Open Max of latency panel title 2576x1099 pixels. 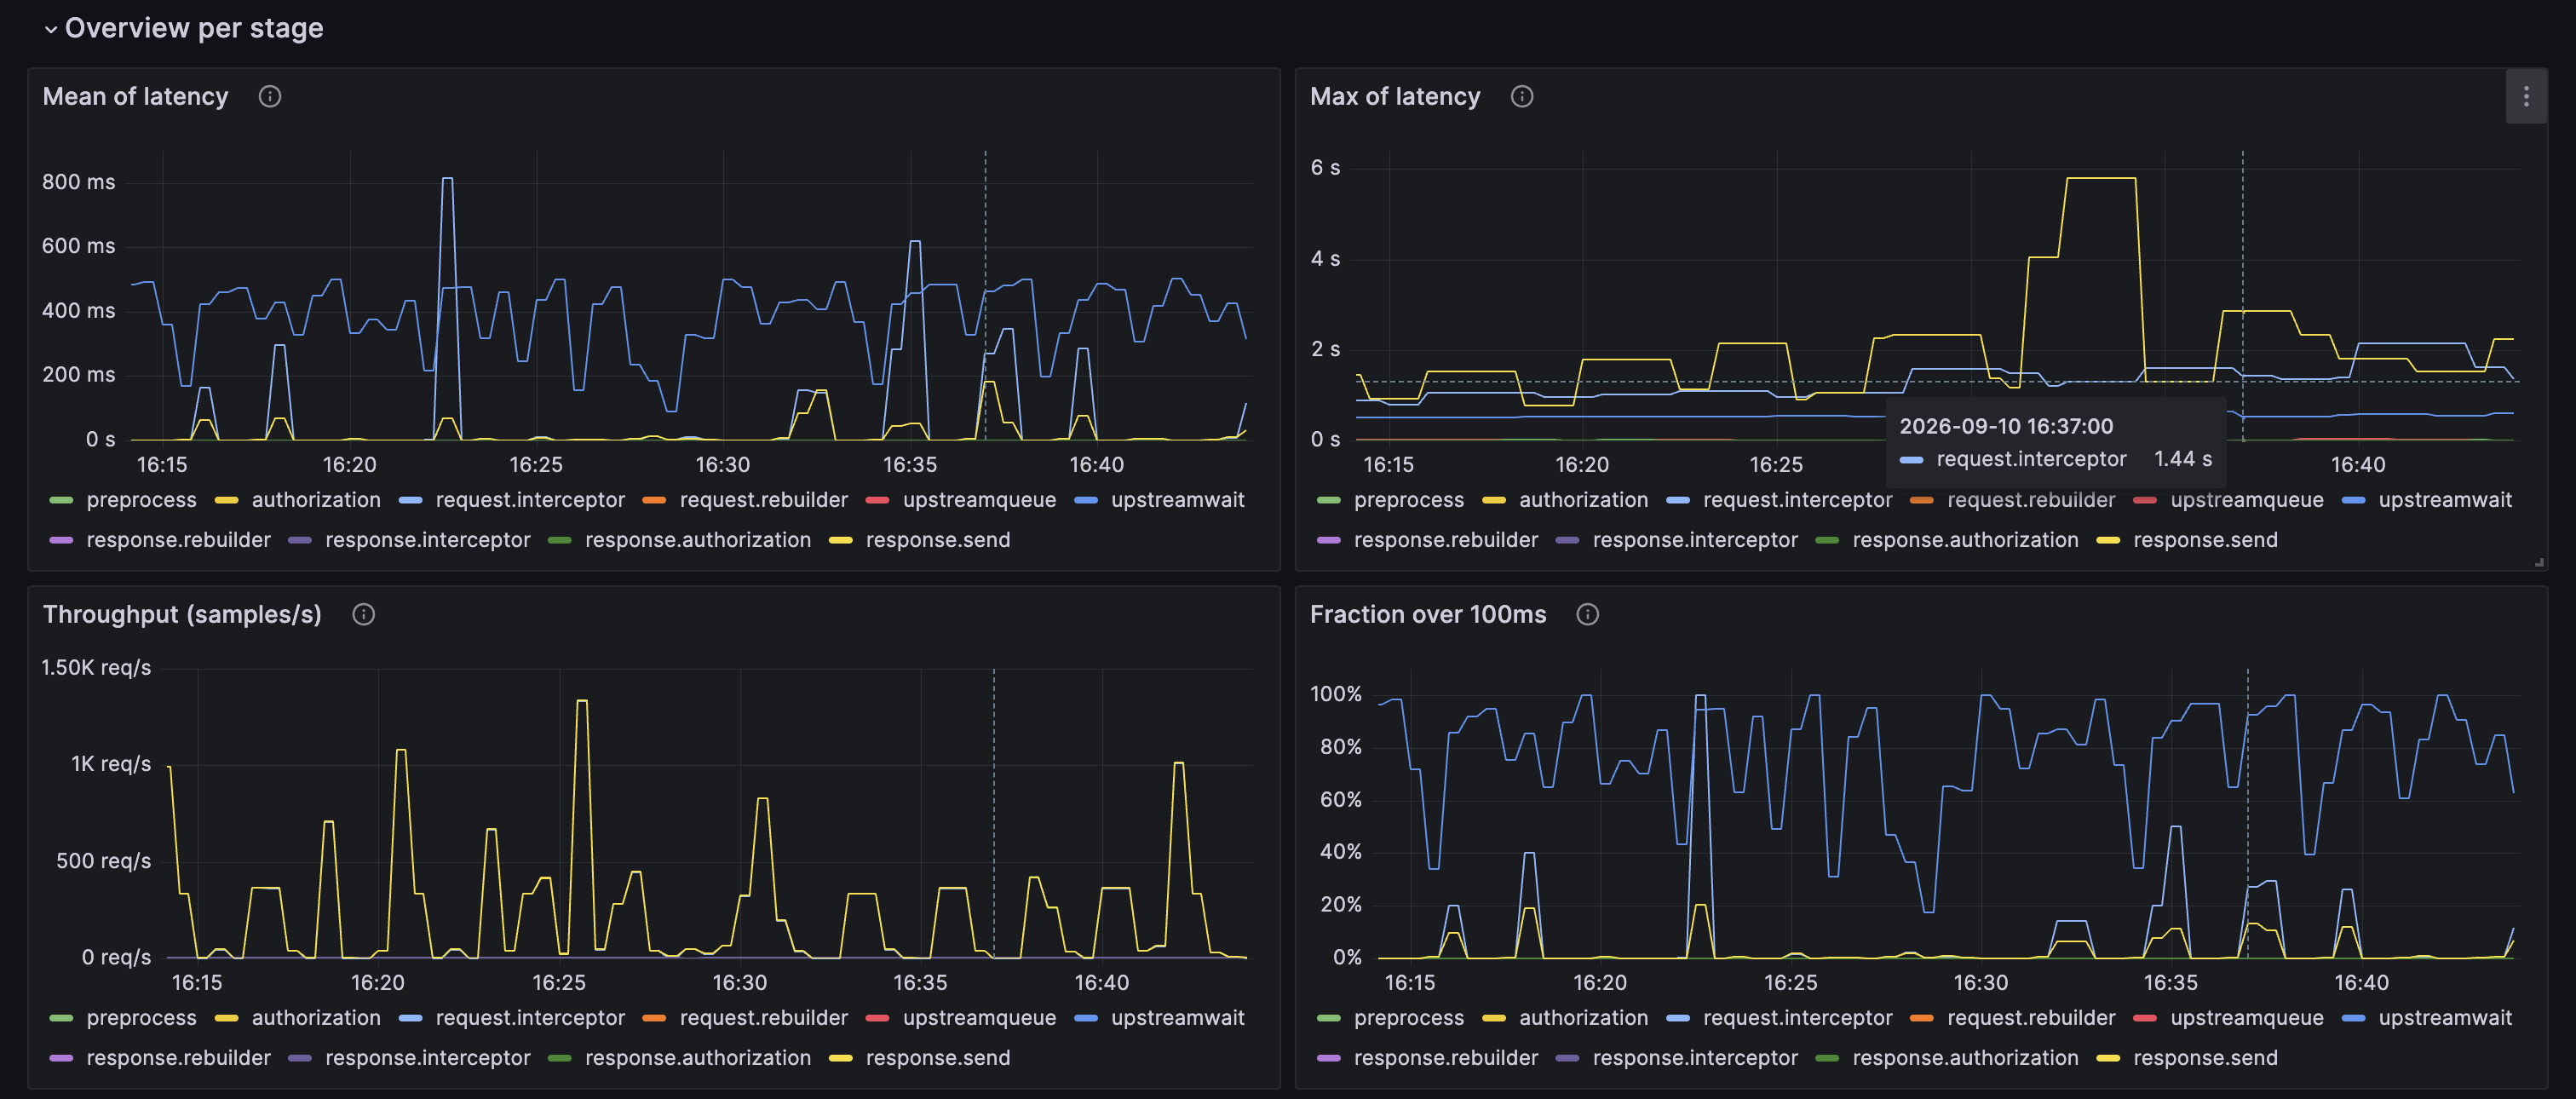coord(1395,97)
